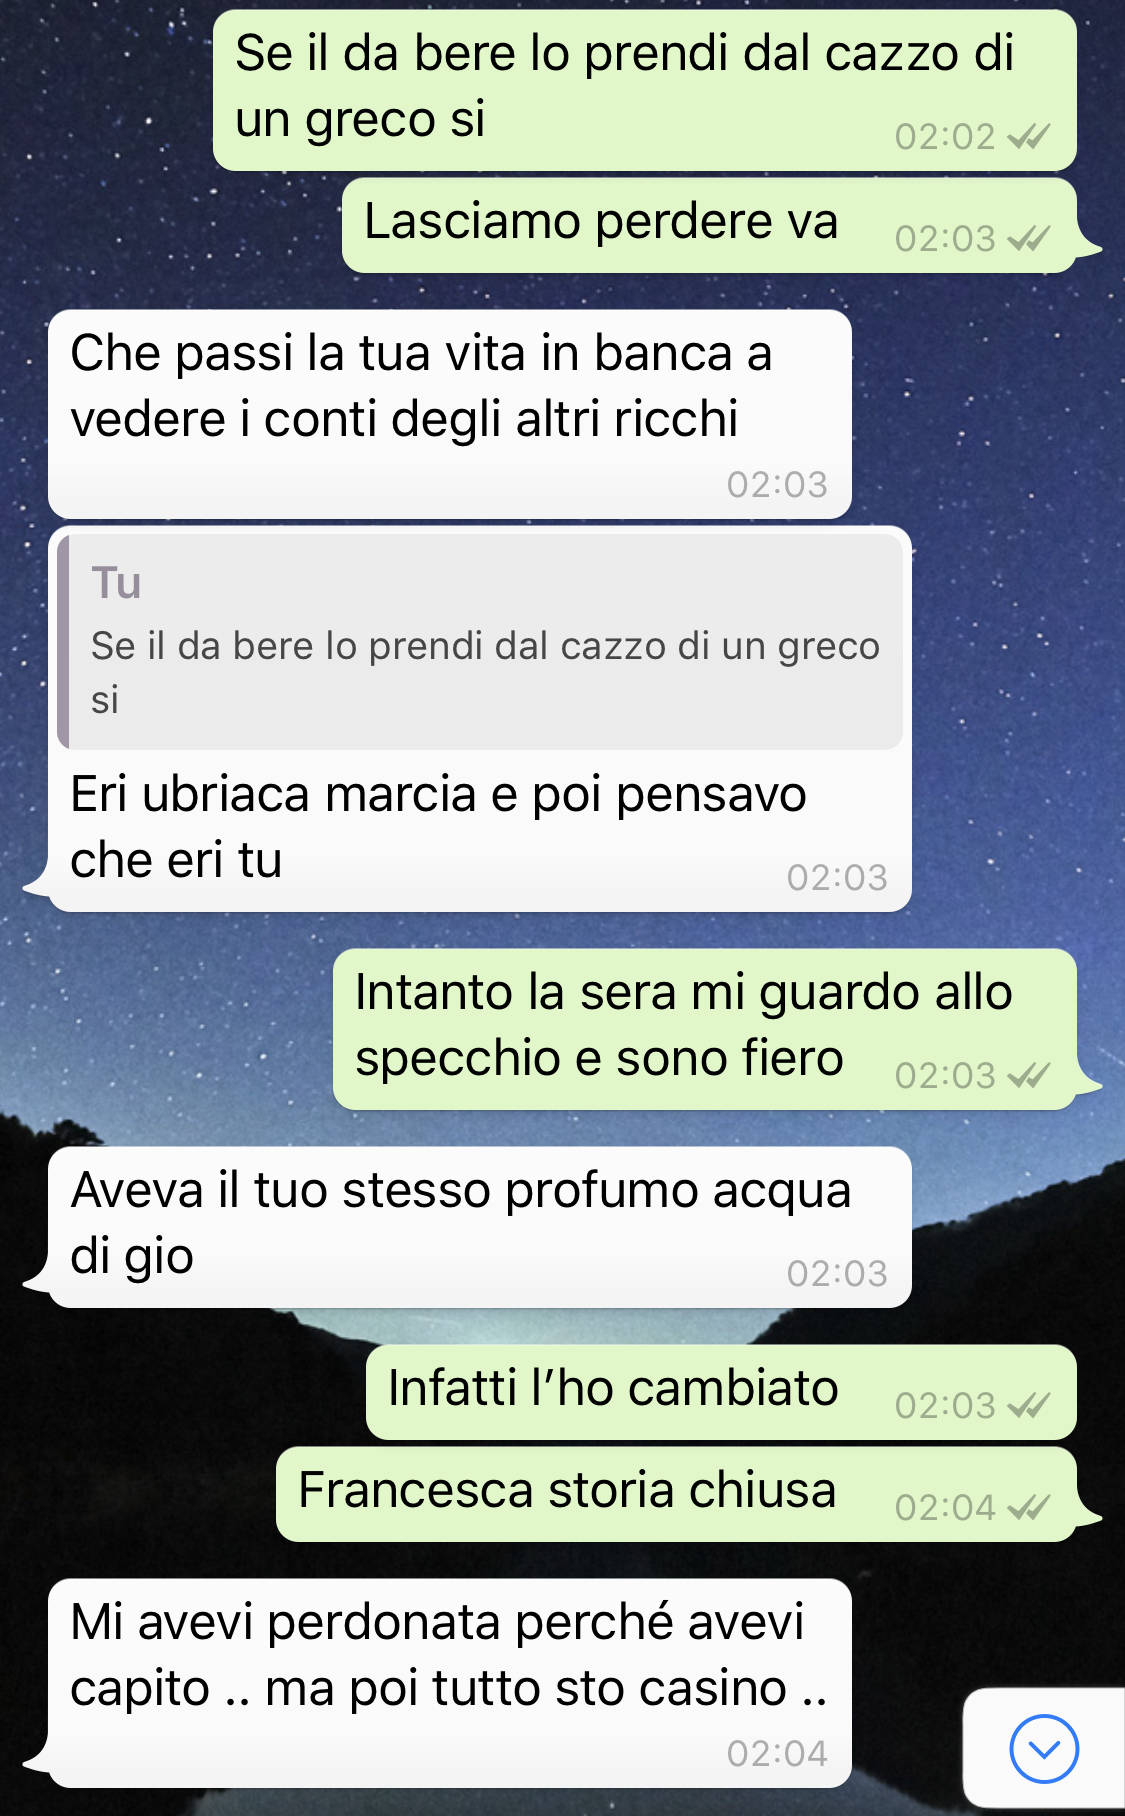Tap read ticks next to 02:02 timestamp

(x=1029, y=136)
